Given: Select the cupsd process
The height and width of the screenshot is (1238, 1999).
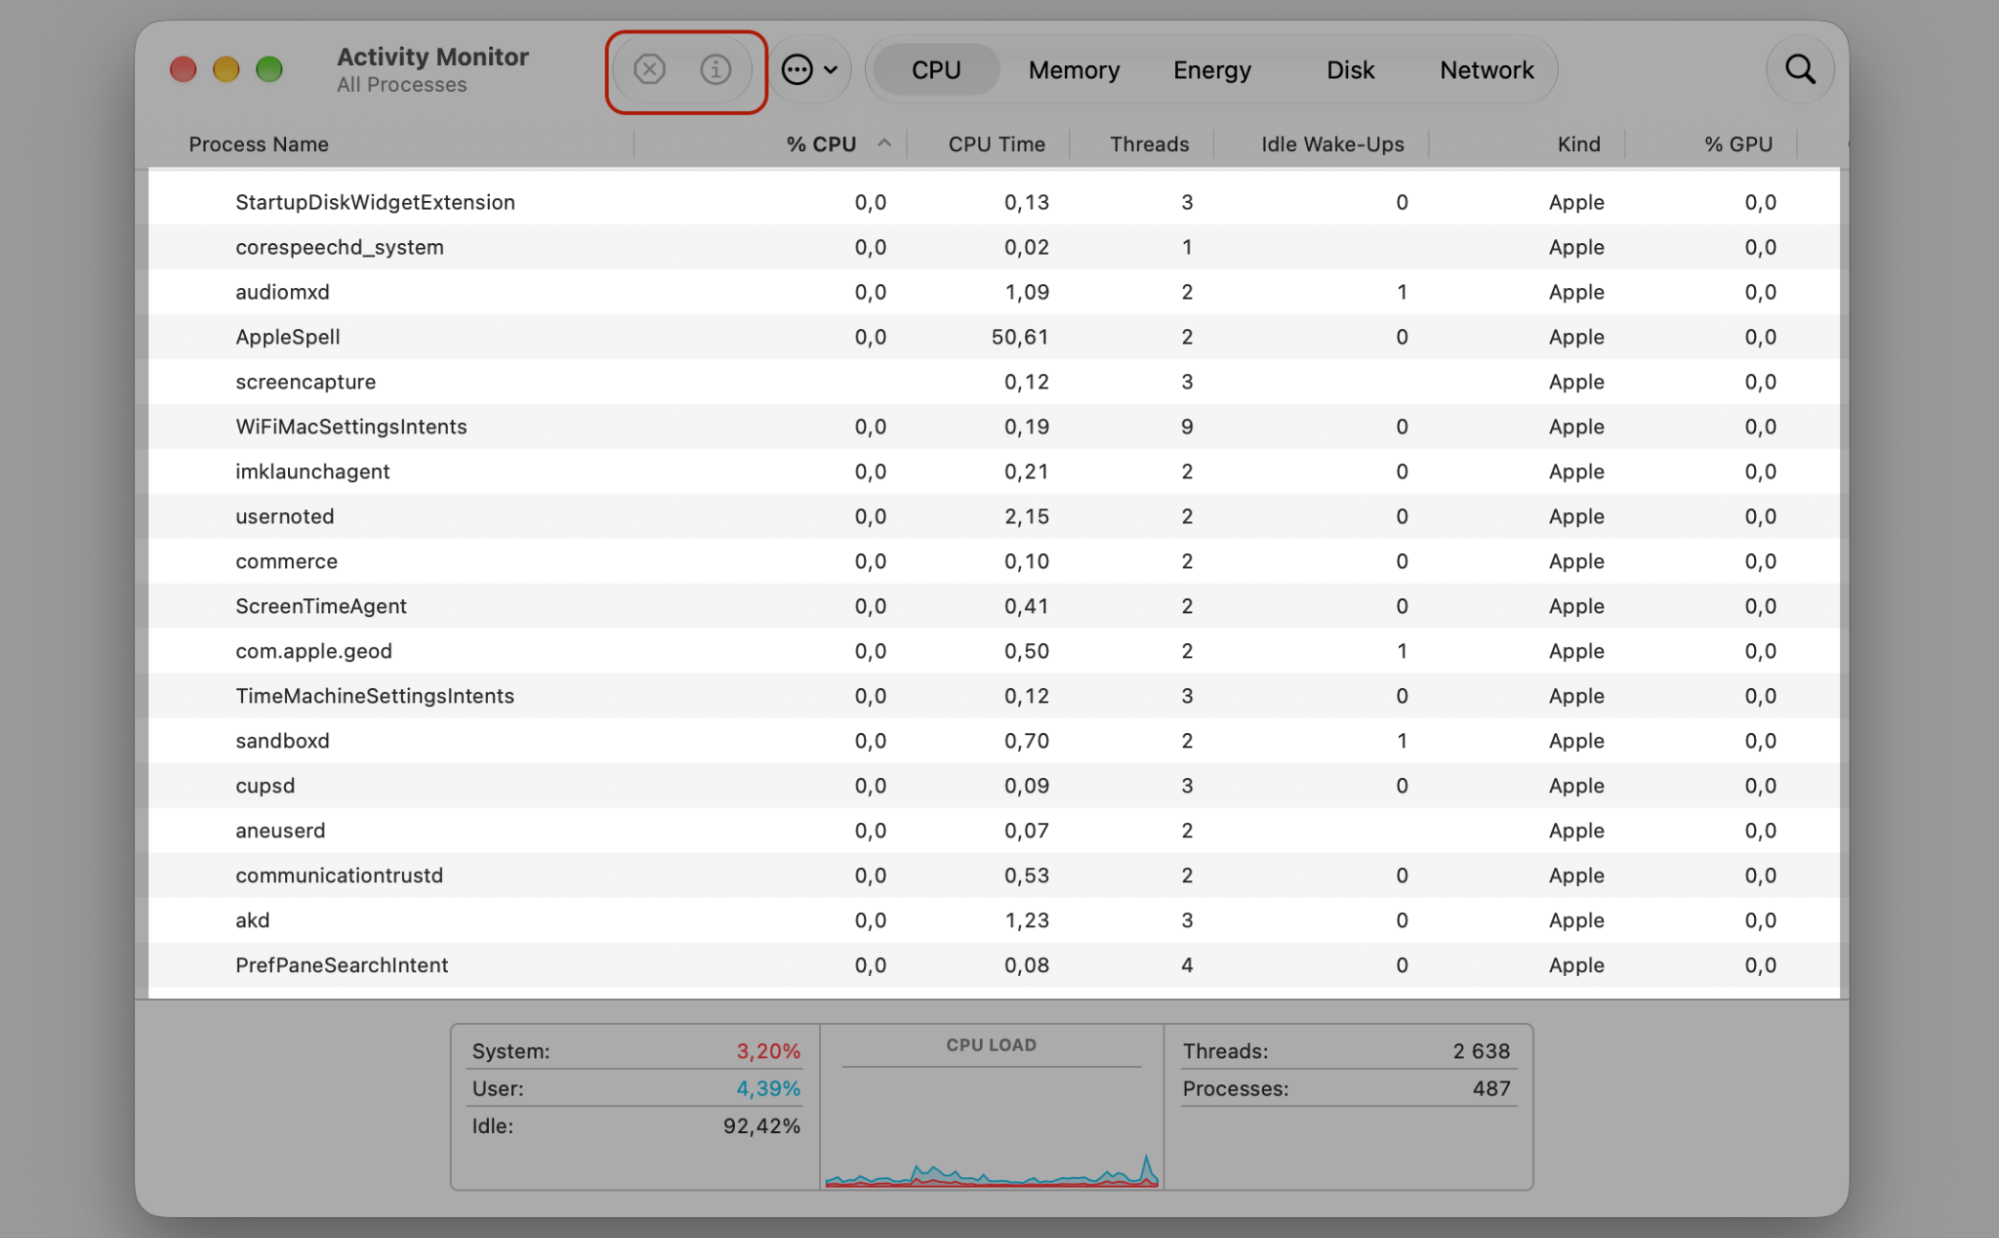Looking at the screenshot, I should 994,786.
